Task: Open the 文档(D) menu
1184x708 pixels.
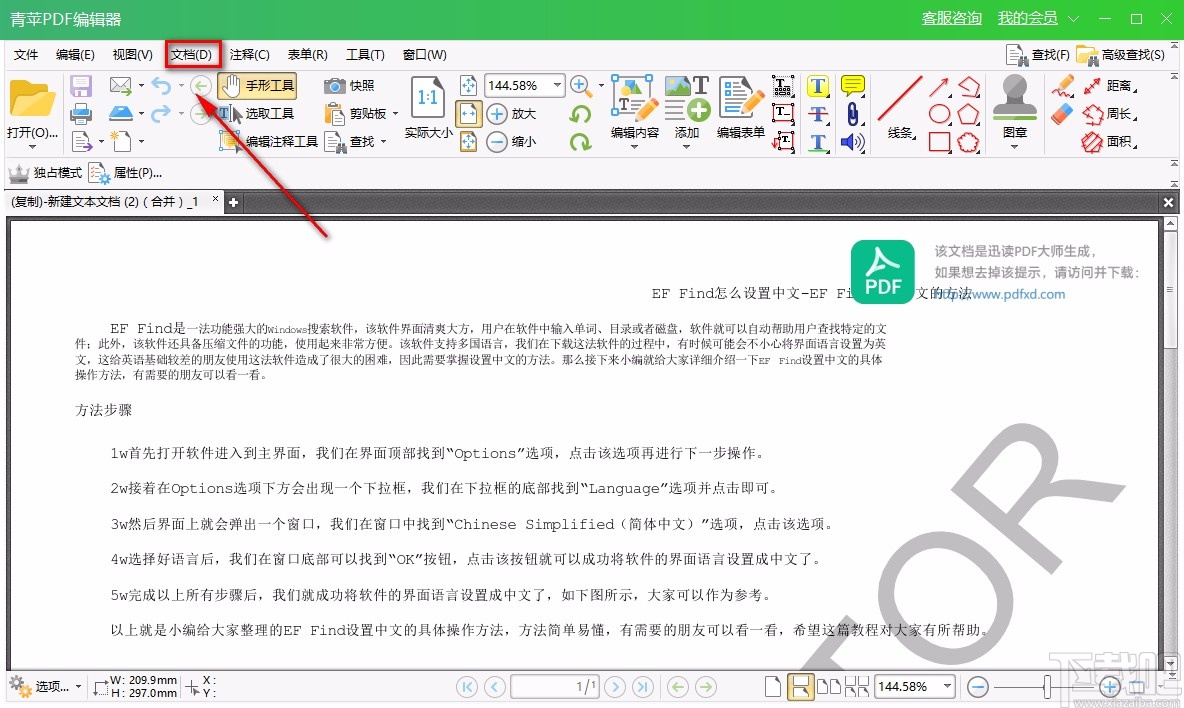Action: tap(192, 54)
